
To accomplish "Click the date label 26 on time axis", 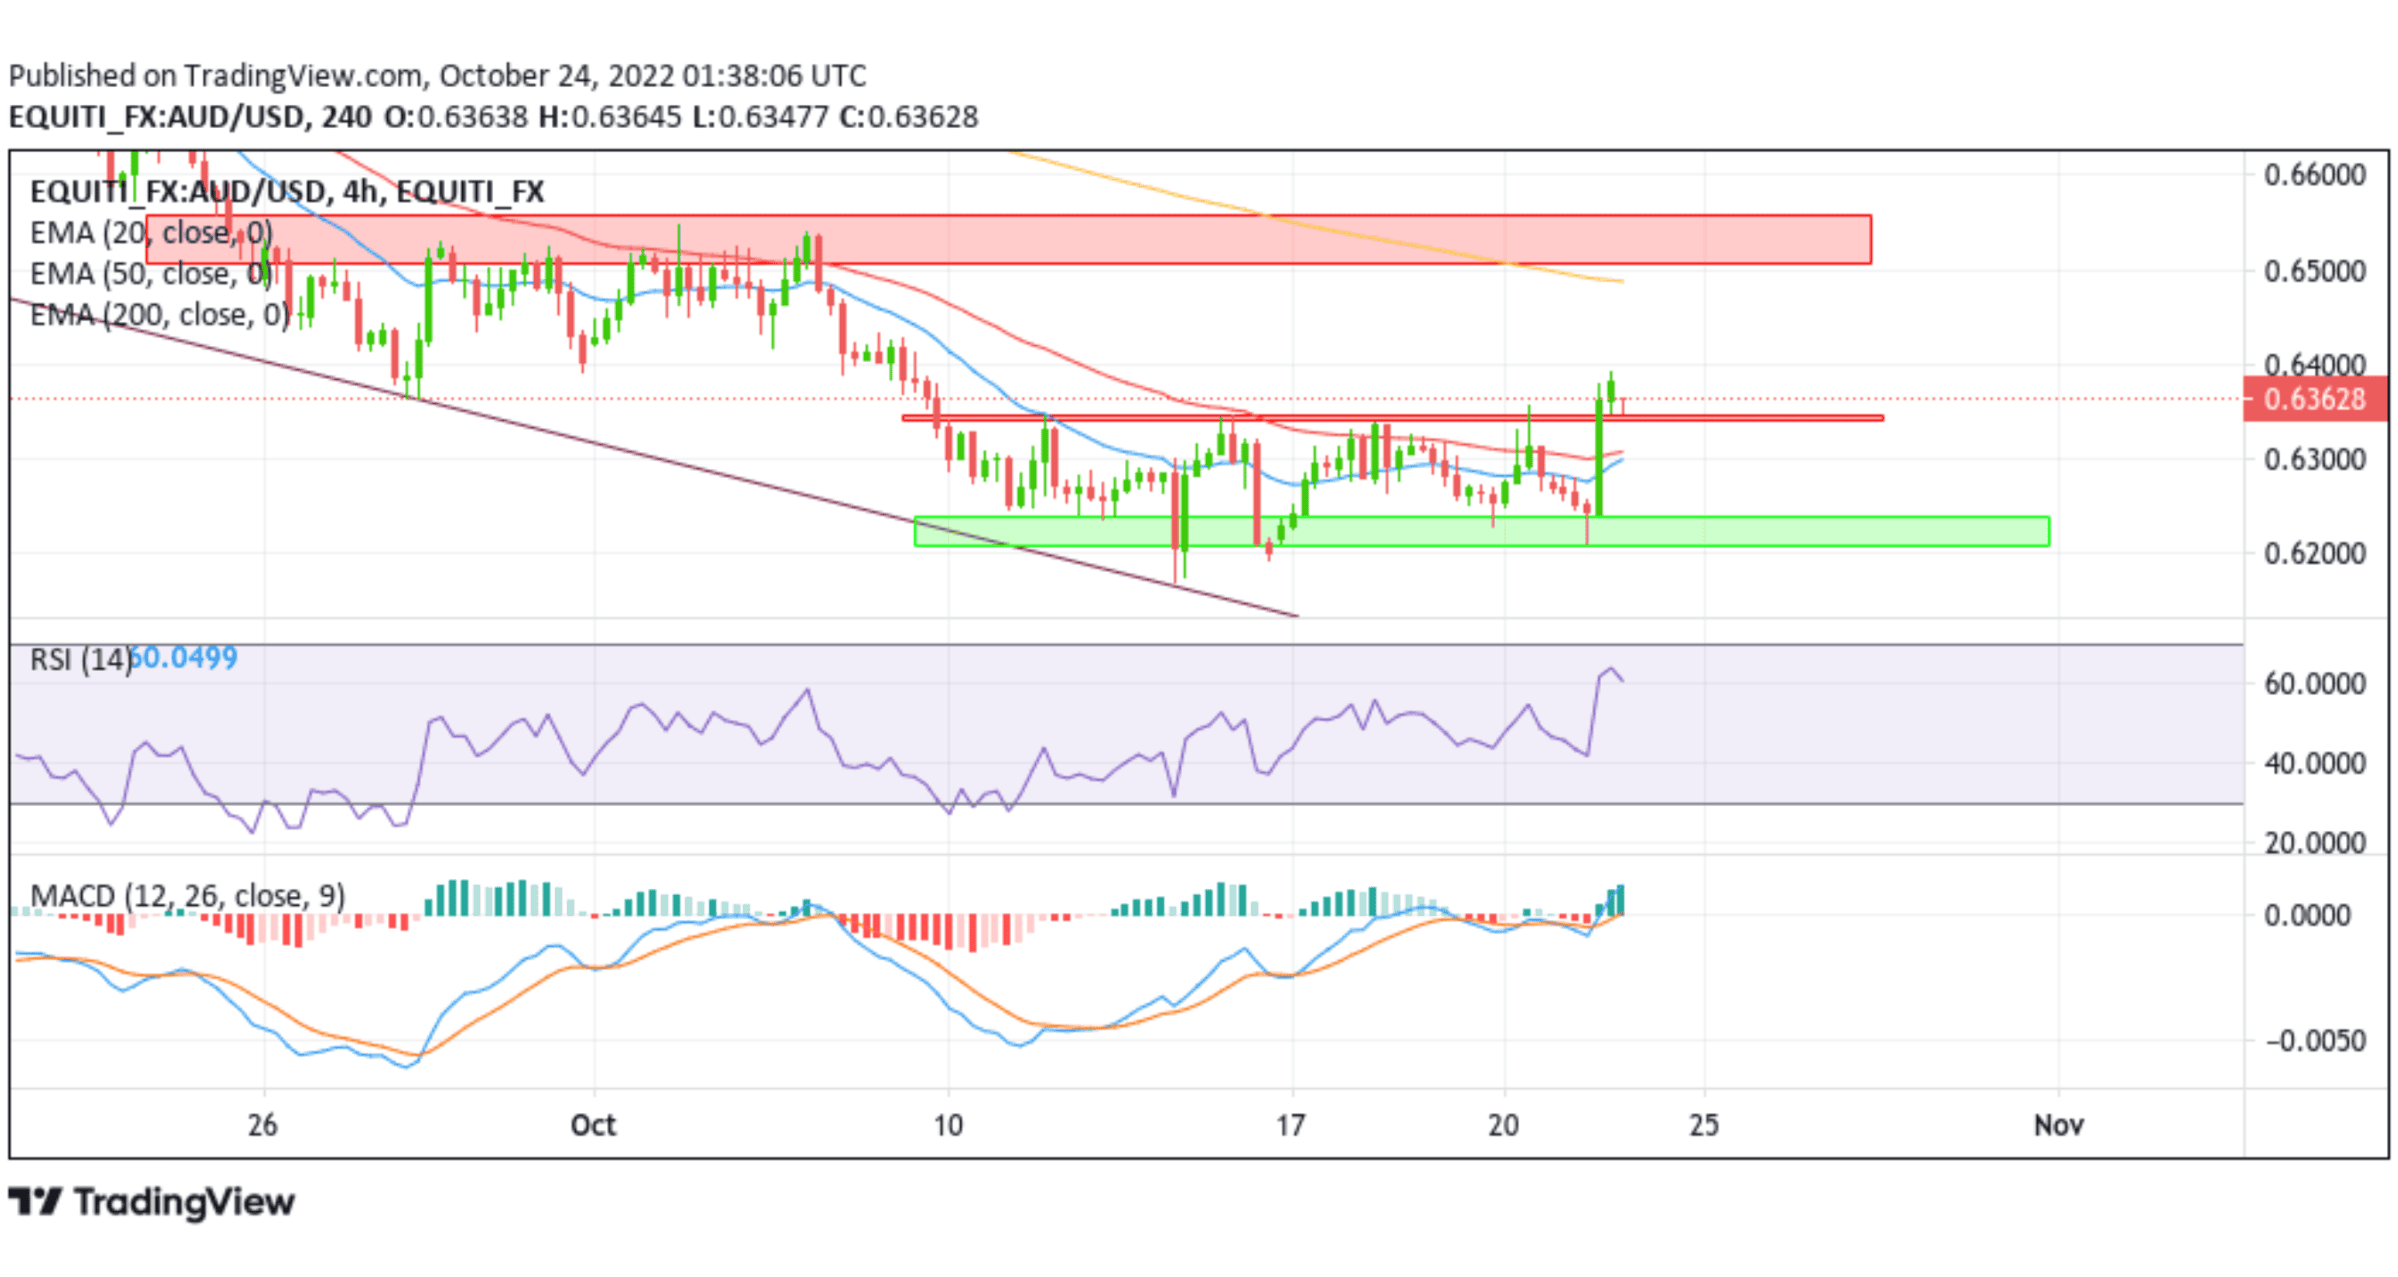I will pos(262,1126).
